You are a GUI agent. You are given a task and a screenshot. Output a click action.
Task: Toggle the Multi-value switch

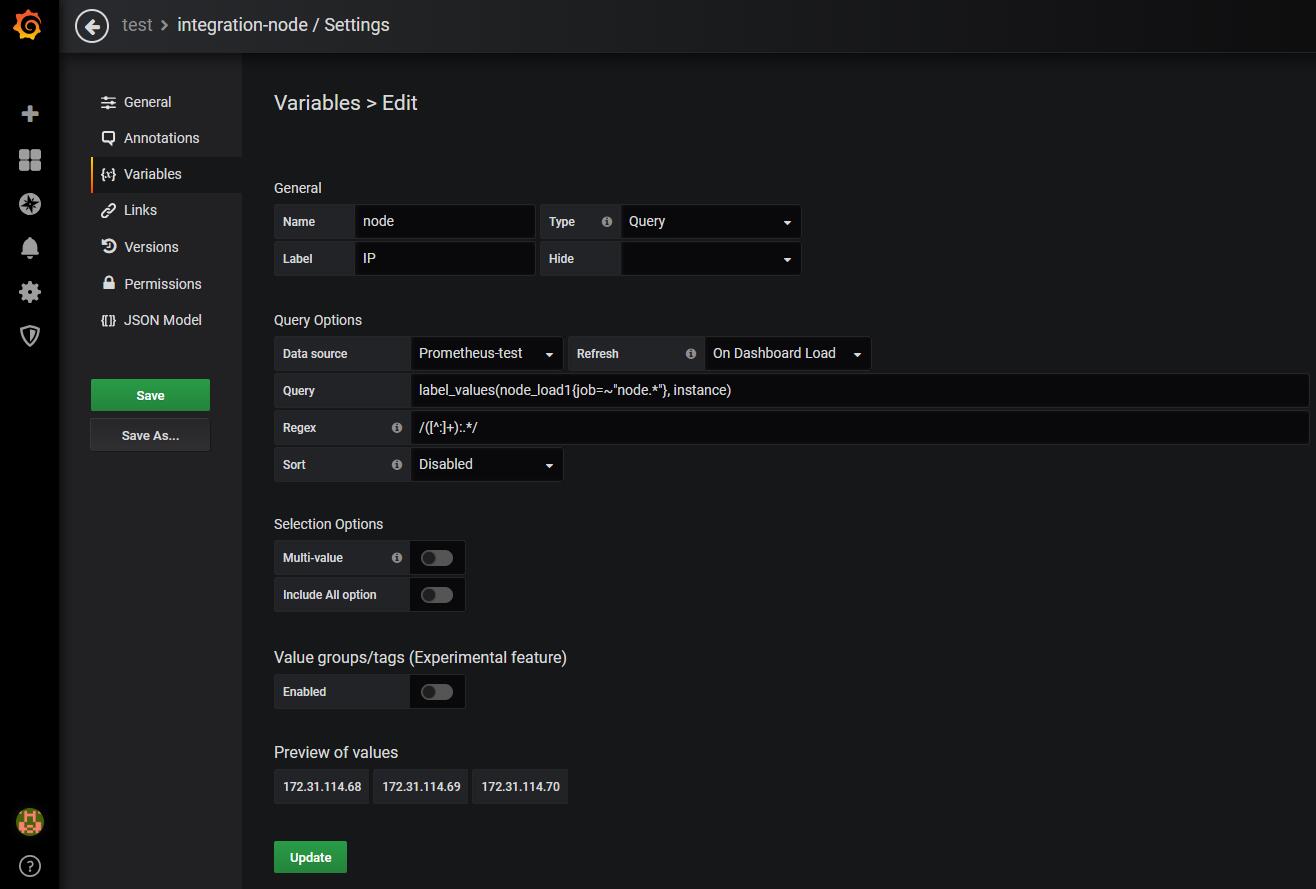tap(437, 558)
